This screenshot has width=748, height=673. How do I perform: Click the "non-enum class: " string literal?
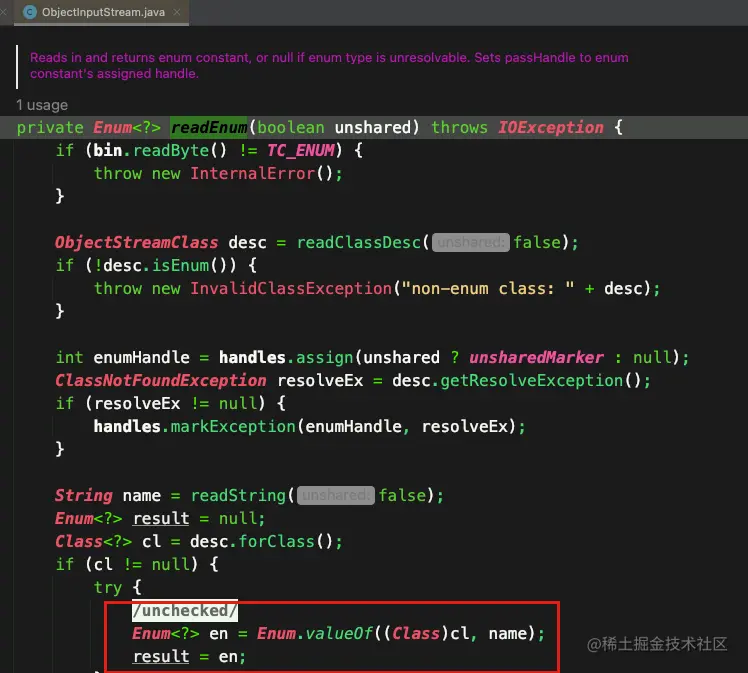[488, 289]
